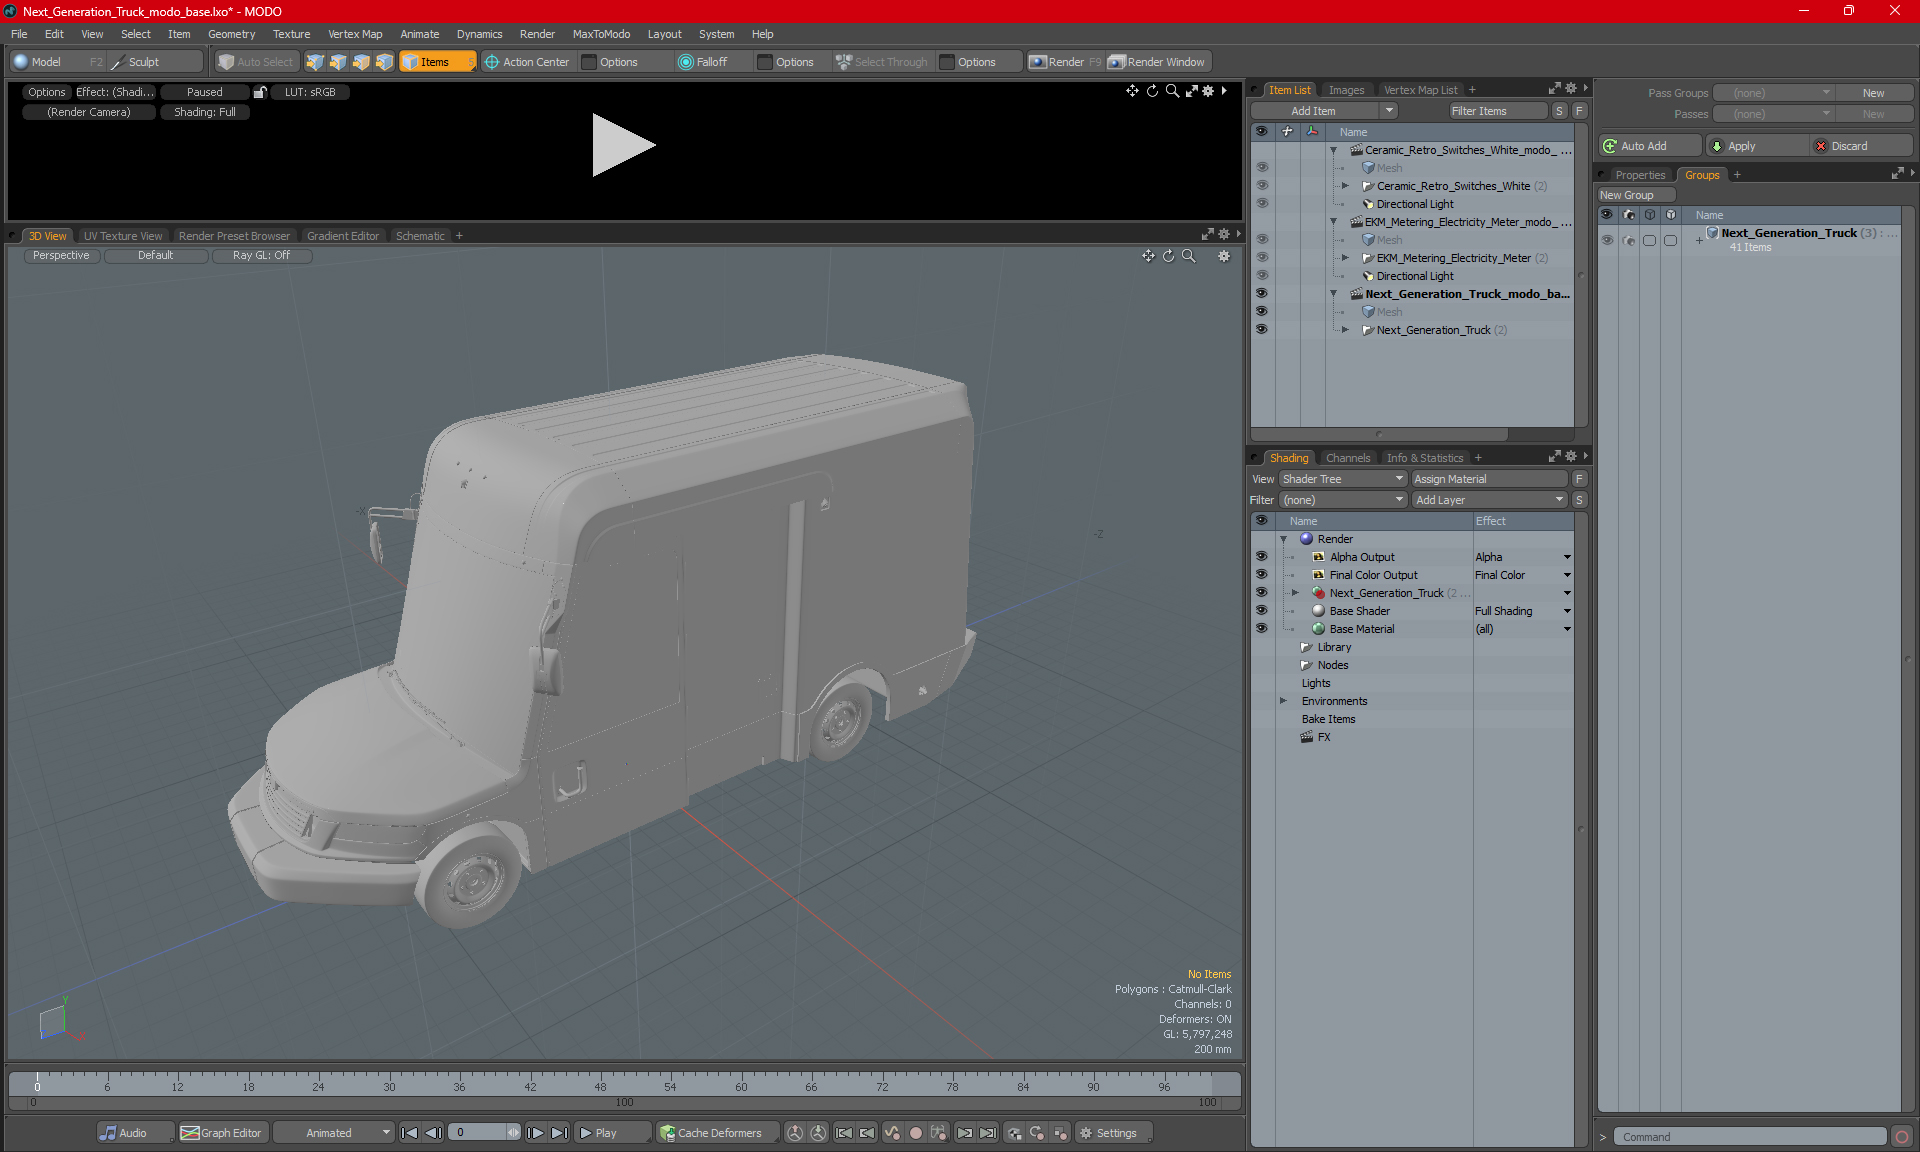
Task: Open 3D viewport gear settings
Action: pyautogui.click(x=1223, y=256)
